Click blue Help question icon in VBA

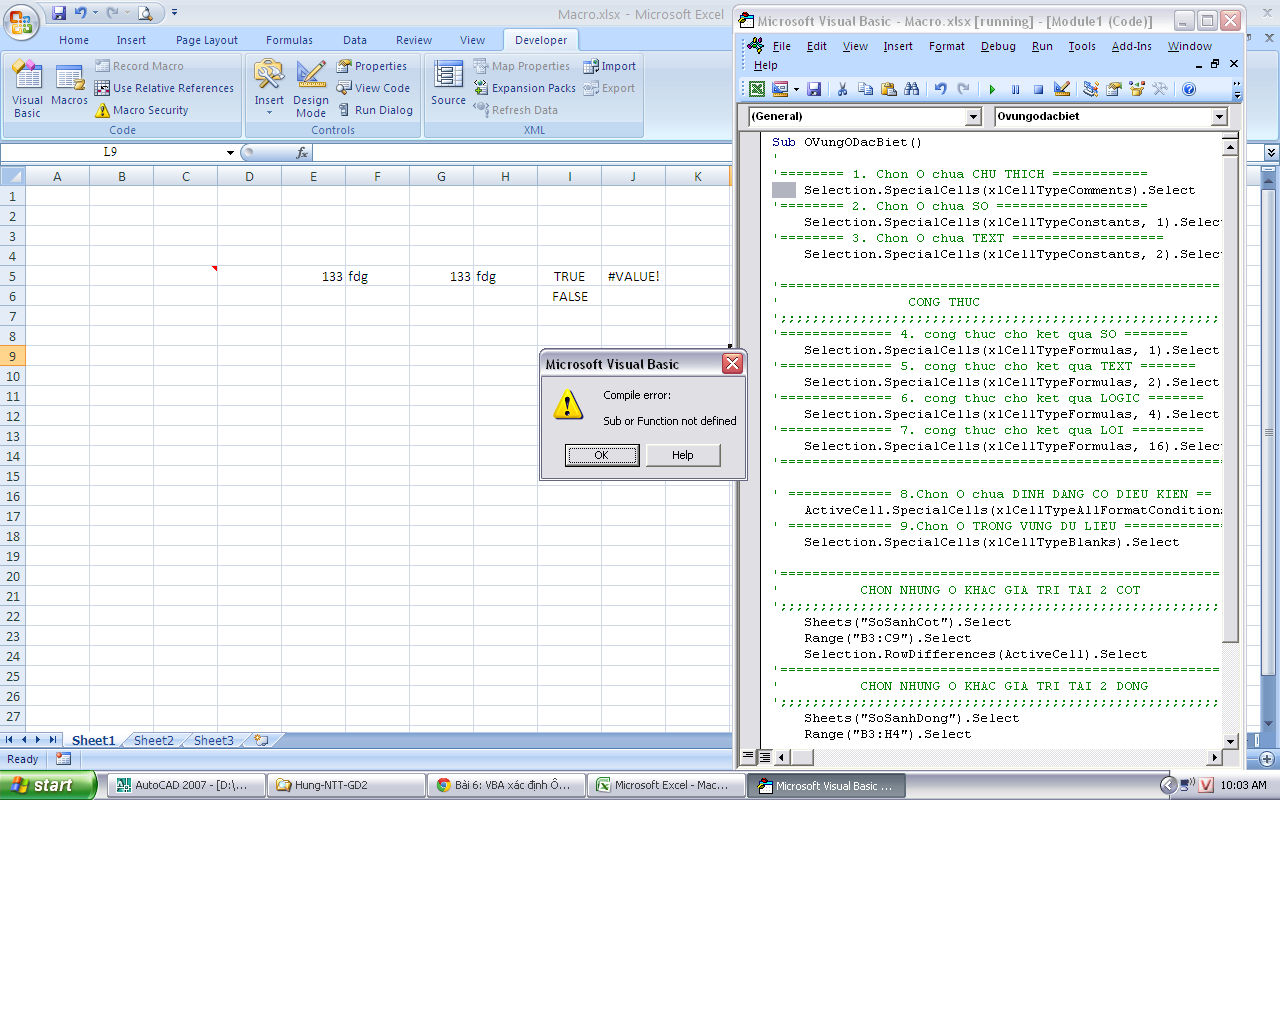(1189, 89)
